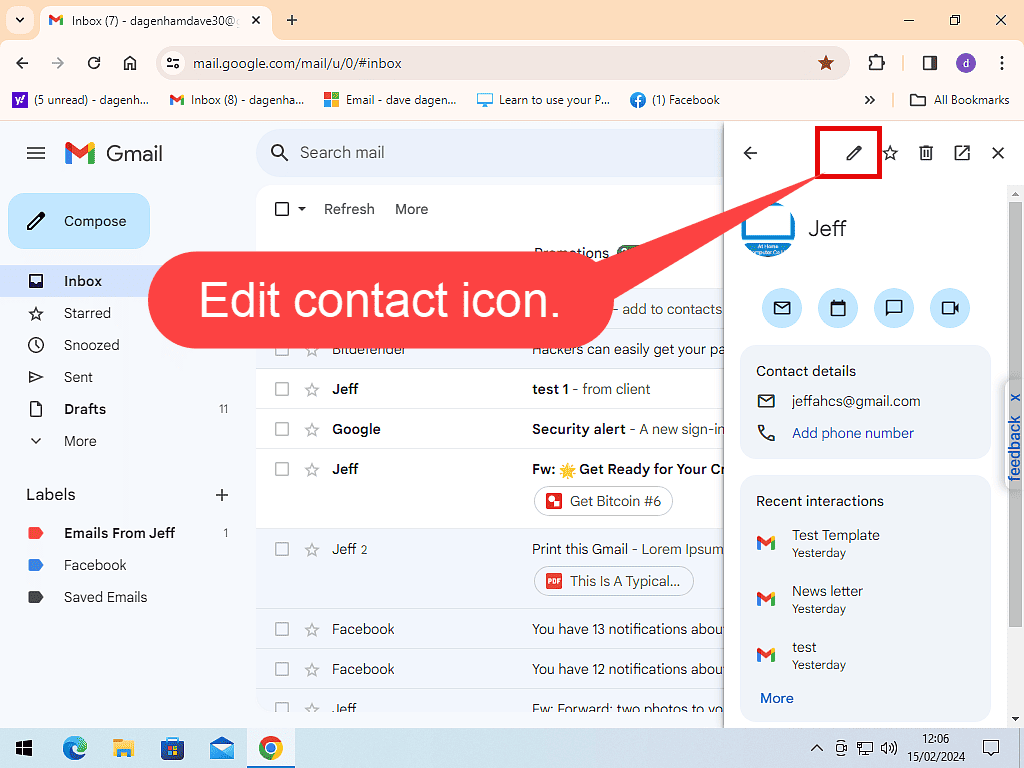Go back in contact side panel
This screenshot has height=768, width=1024.
point(750,153)
